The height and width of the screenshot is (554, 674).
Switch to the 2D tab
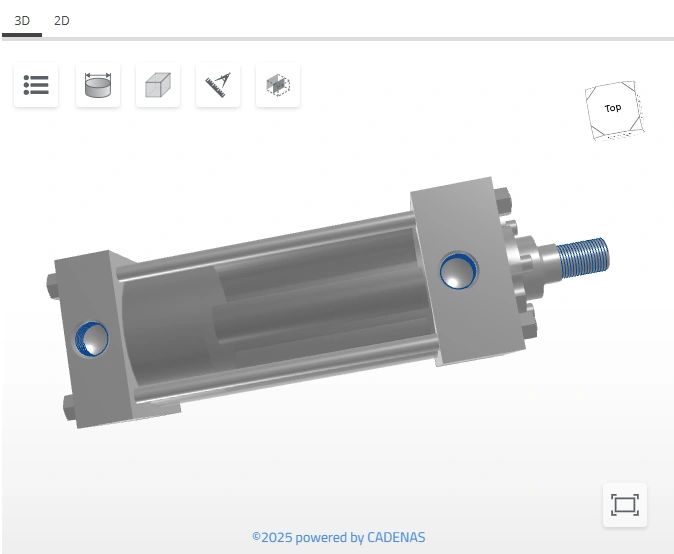tap(61, 20)
